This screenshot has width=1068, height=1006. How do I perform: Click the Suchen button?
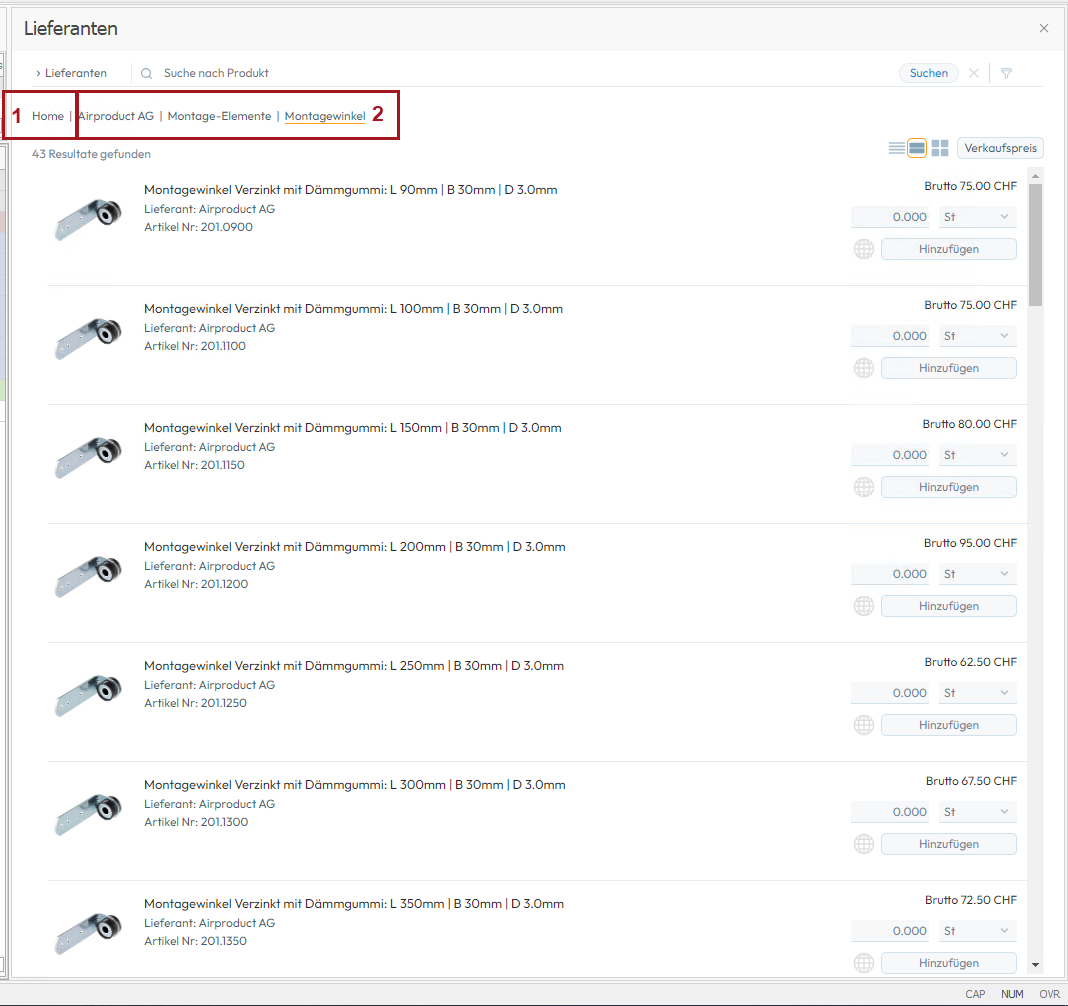click(928, 73)
